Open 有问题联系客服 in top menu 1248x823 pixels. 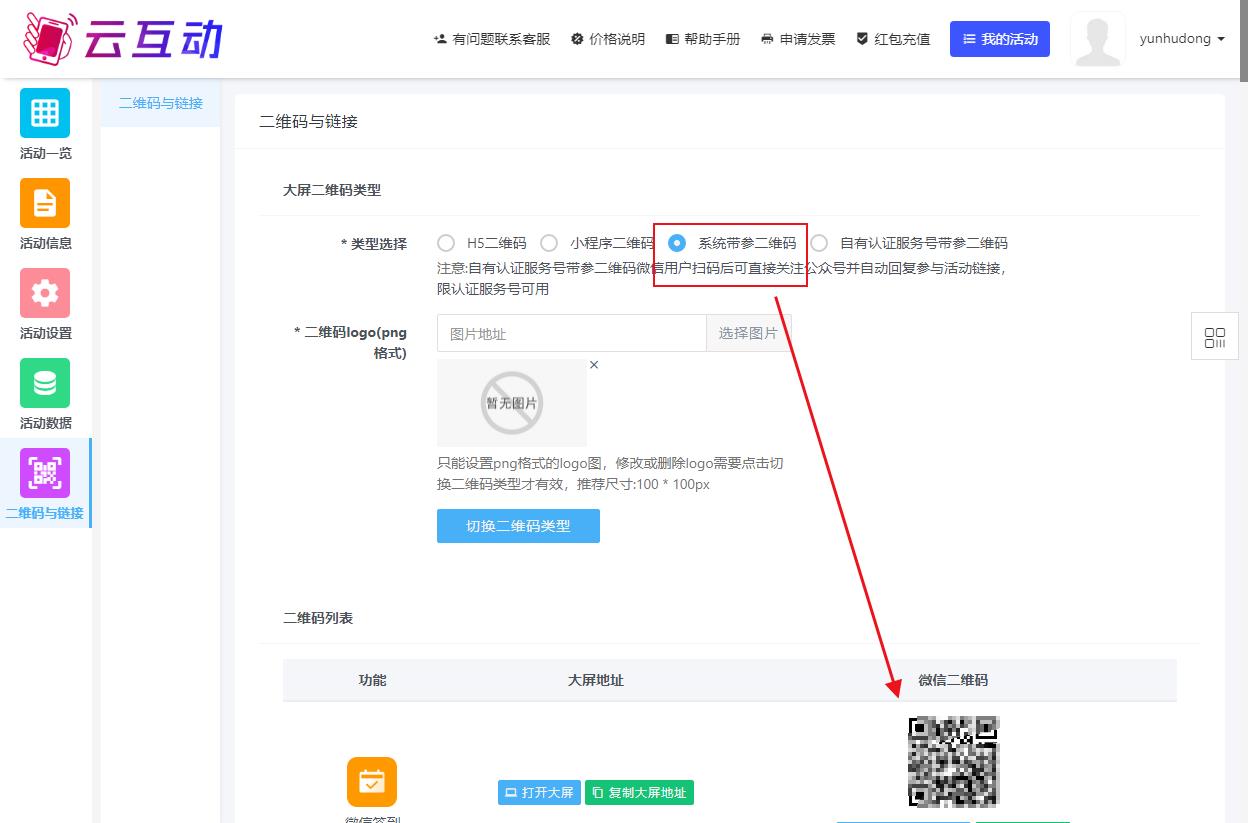point(492,39)
